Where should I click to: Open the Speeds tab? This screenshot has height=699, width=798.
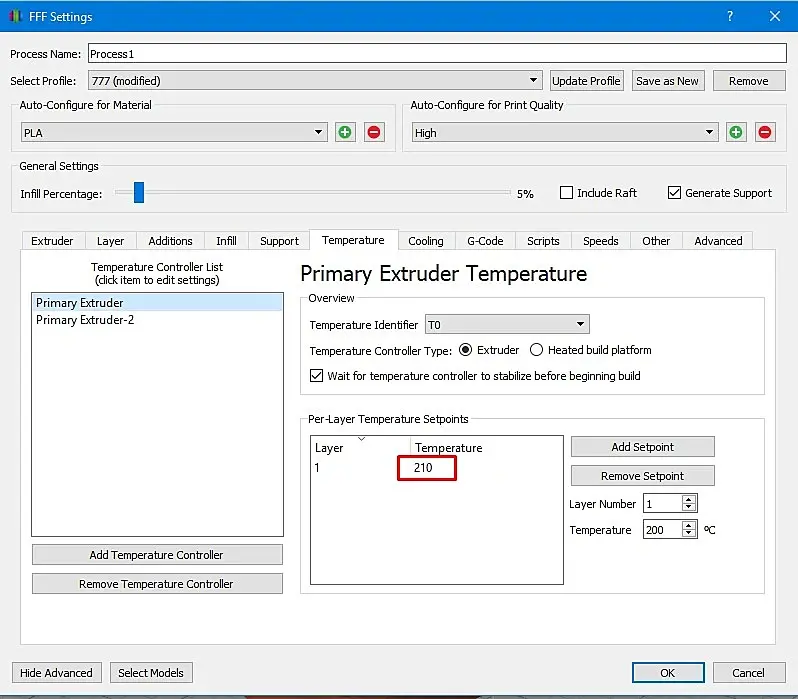click(x=601, y=241)
